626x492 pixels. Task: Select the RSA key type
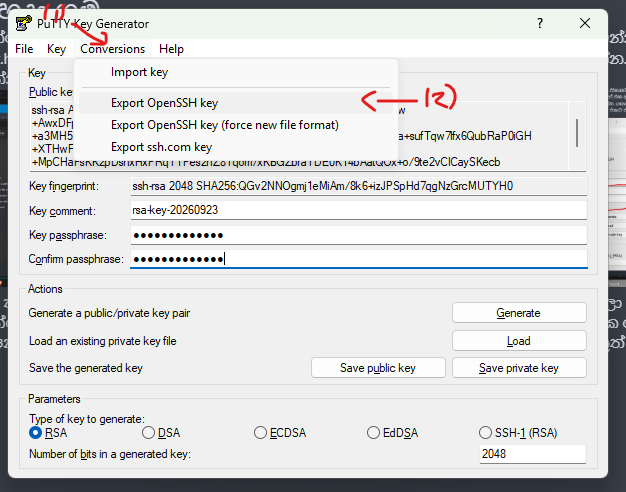48,433
